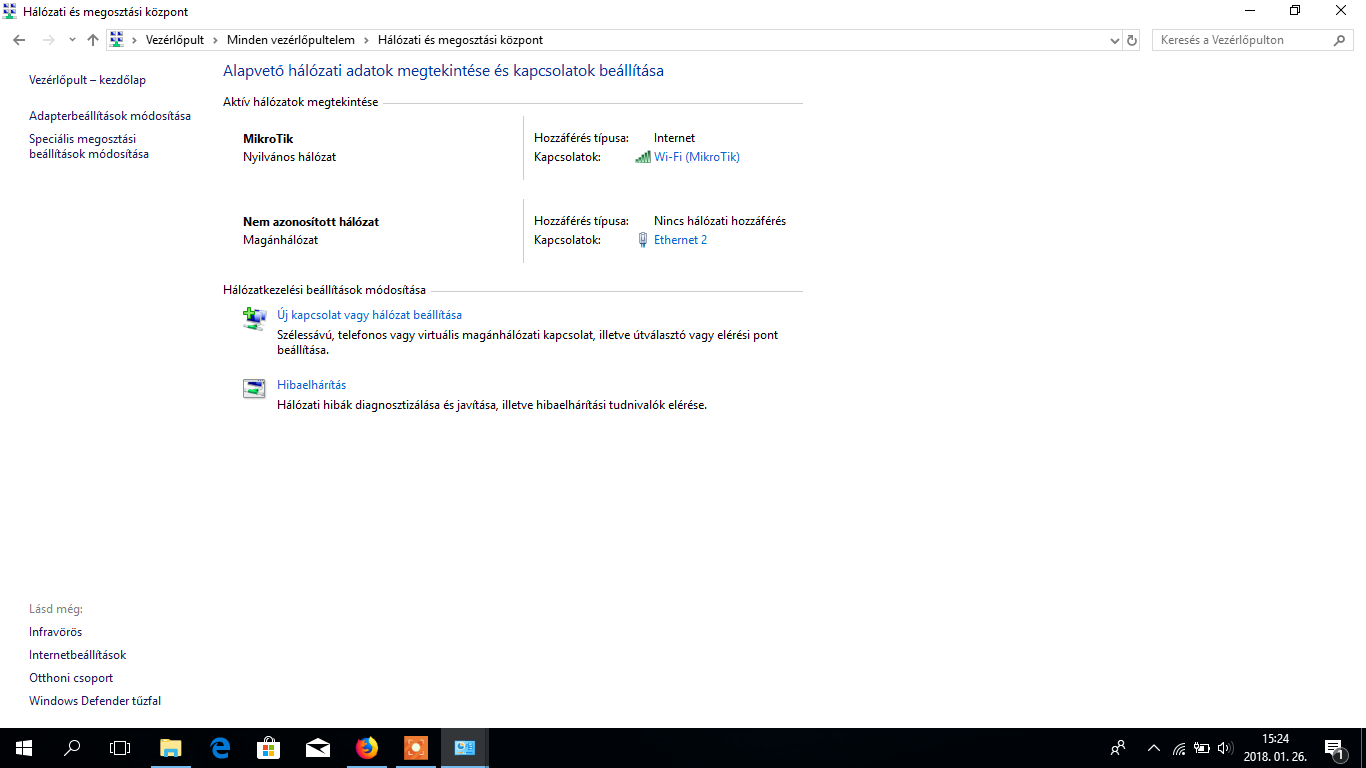Click the Nem azonosított hálózat name
Screen dimensions: 1366x768
pyautogui.click(x=311, y=222)
